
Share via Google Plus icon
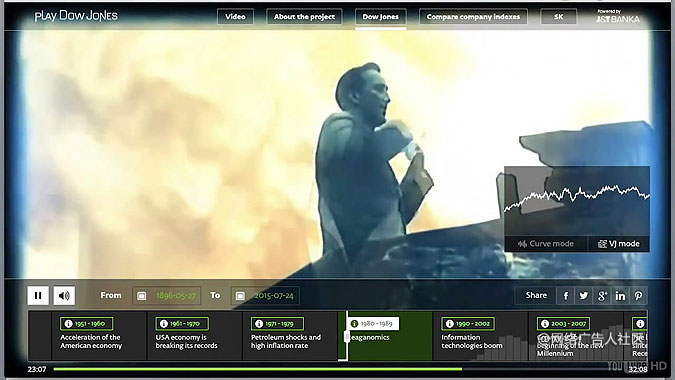point(602,296)
